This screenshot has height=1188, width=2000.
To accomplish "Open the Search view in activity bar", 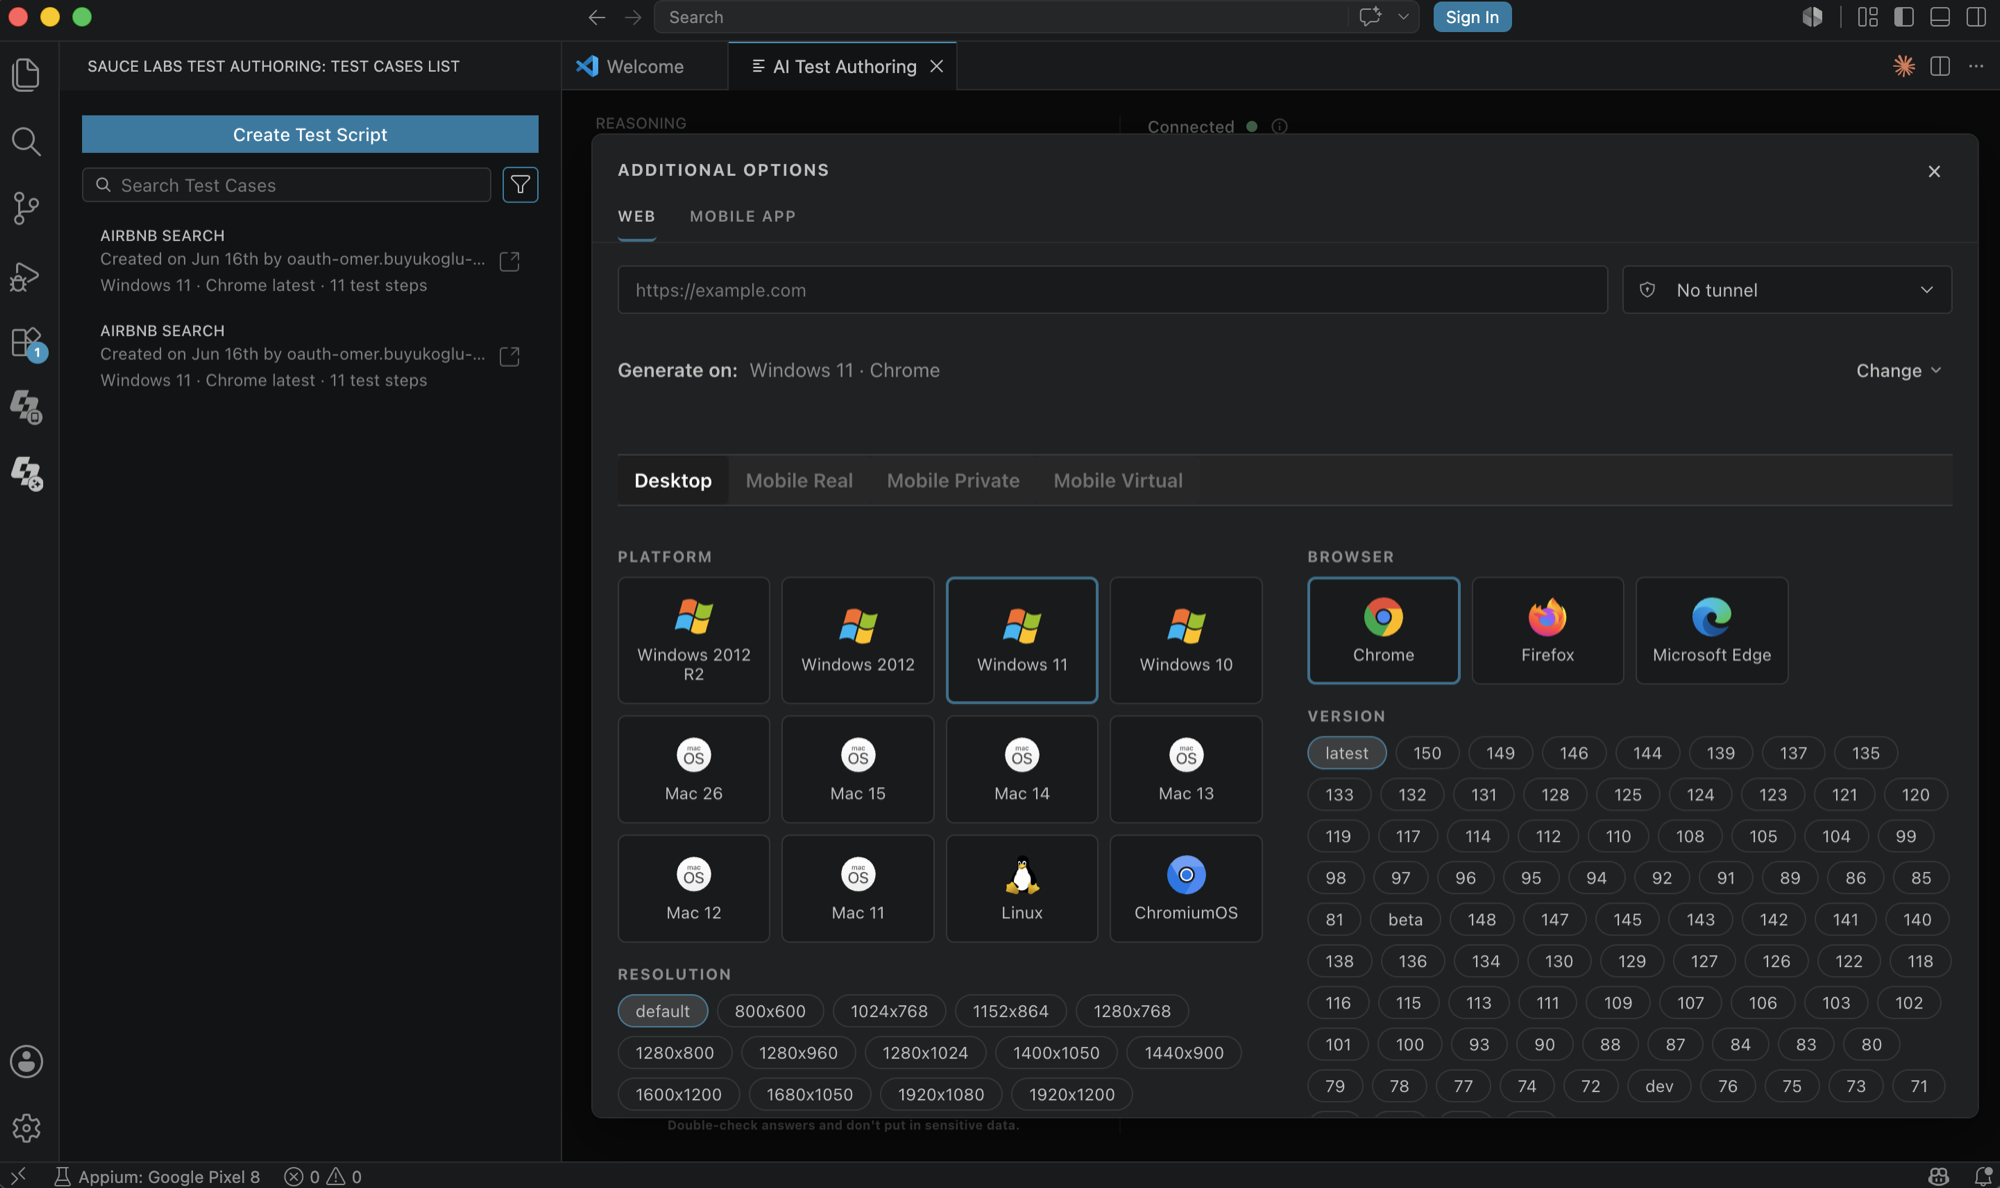I will (26, 141).
